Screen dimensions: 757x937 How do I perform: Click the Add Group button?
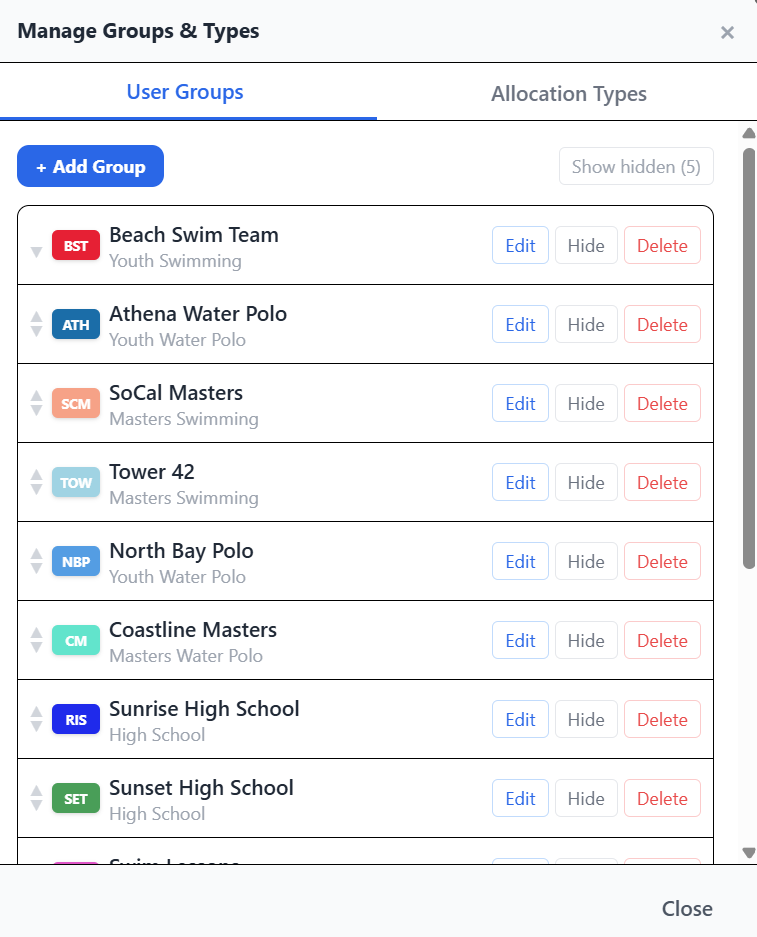pyautogui.click(x=90, y=166)
